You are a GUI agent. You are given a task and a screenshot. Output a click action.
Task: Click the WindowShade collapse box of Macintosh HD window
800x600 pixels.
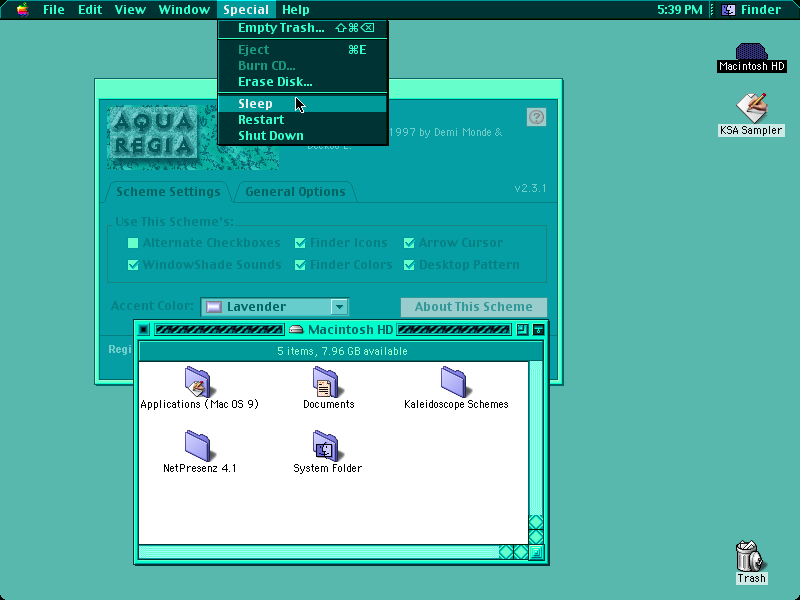pos(538,330)
